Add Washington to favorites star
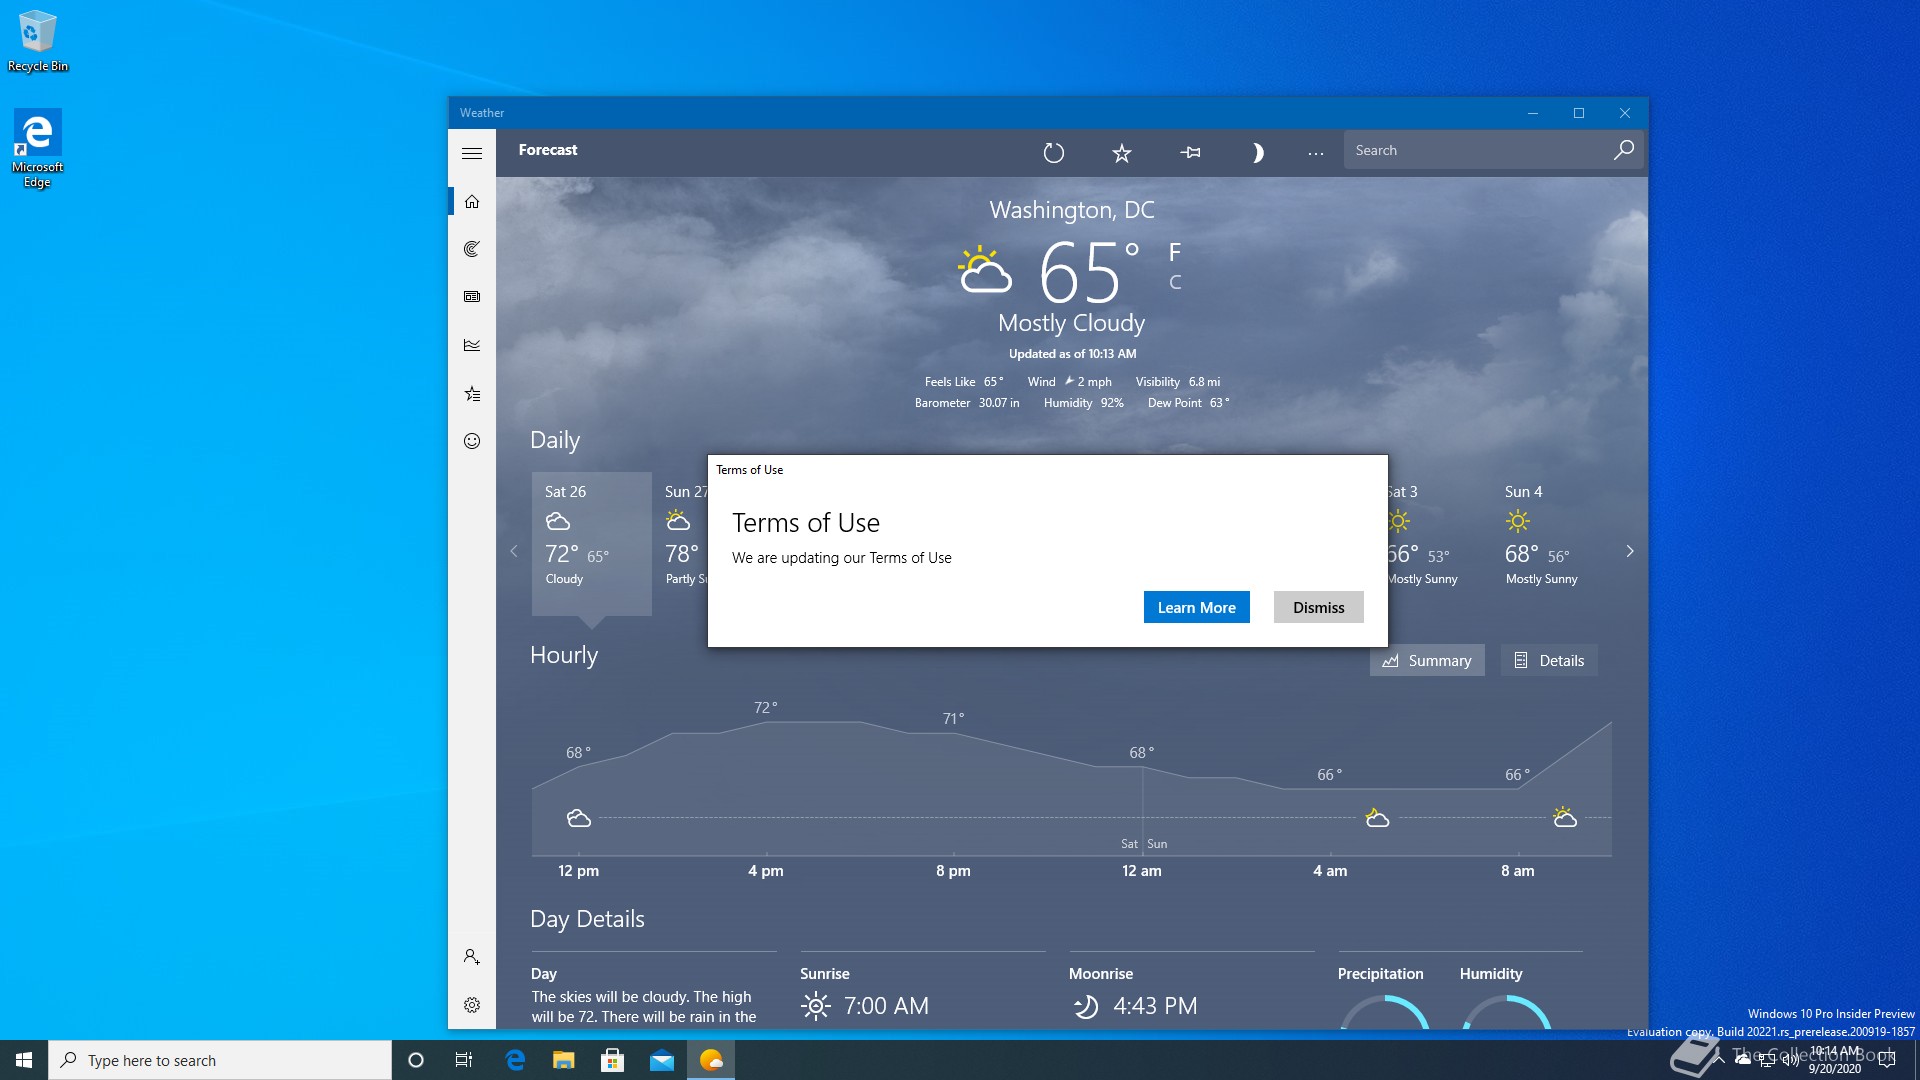Viewport: 1920px width, 1080px height. pos(1122,152)
